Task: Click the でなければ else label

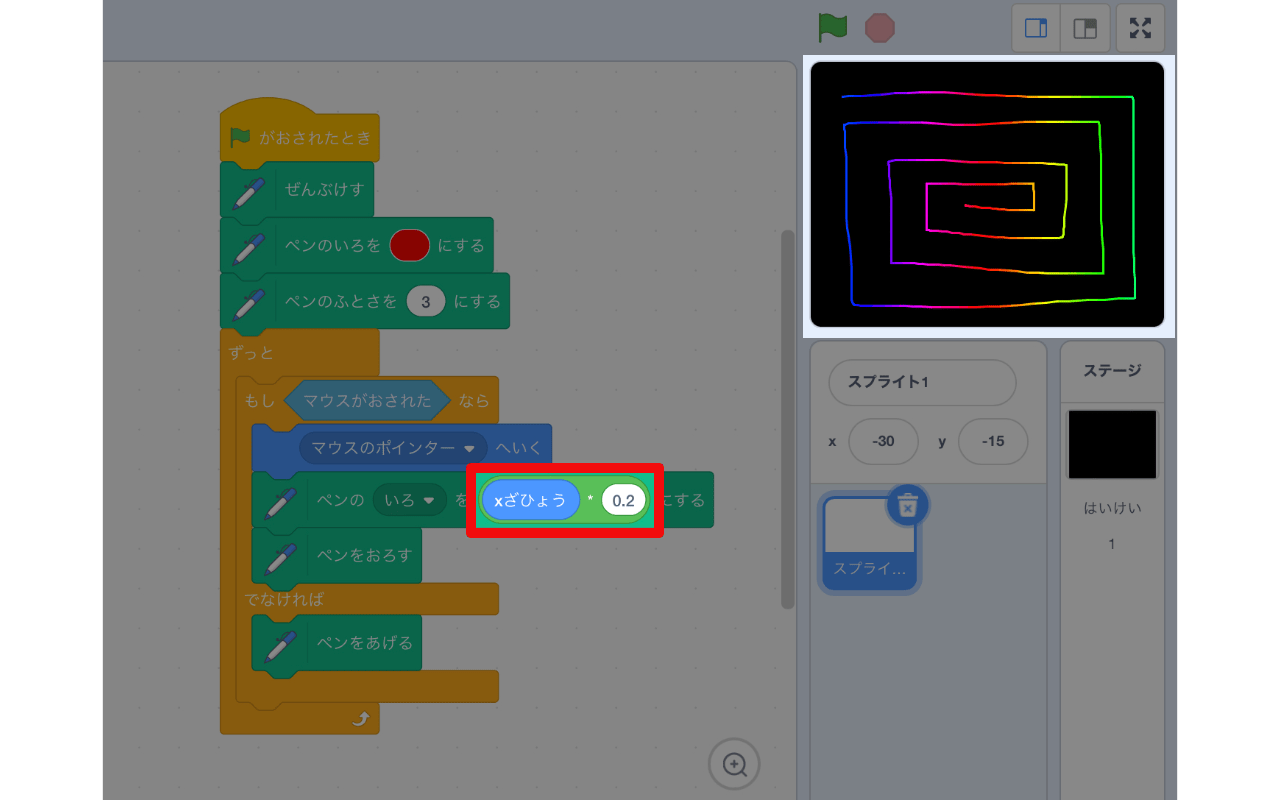Action: [x=284, y=599]
